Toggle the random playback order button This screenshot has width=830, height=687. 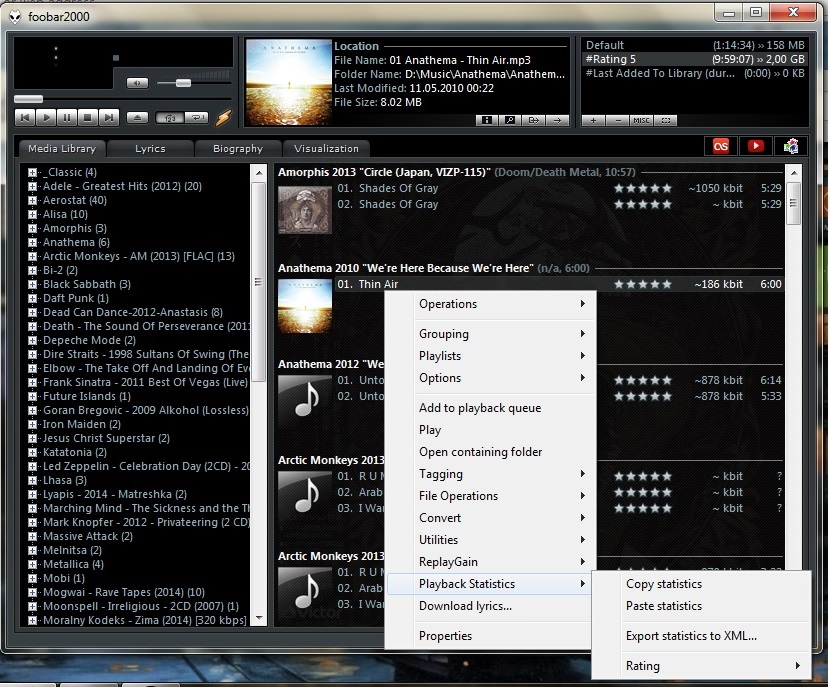pos(169,118)
